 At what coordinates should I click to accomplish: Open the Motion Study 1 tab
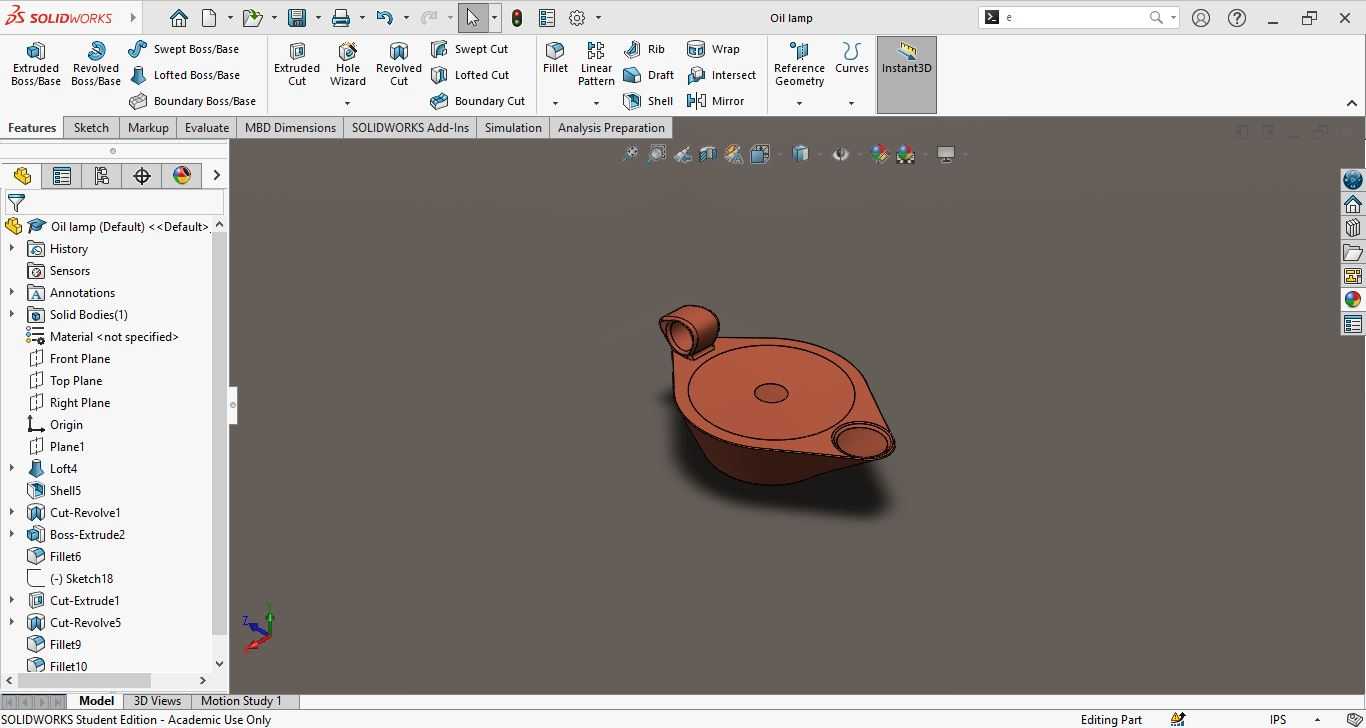[x=241, y=701]
